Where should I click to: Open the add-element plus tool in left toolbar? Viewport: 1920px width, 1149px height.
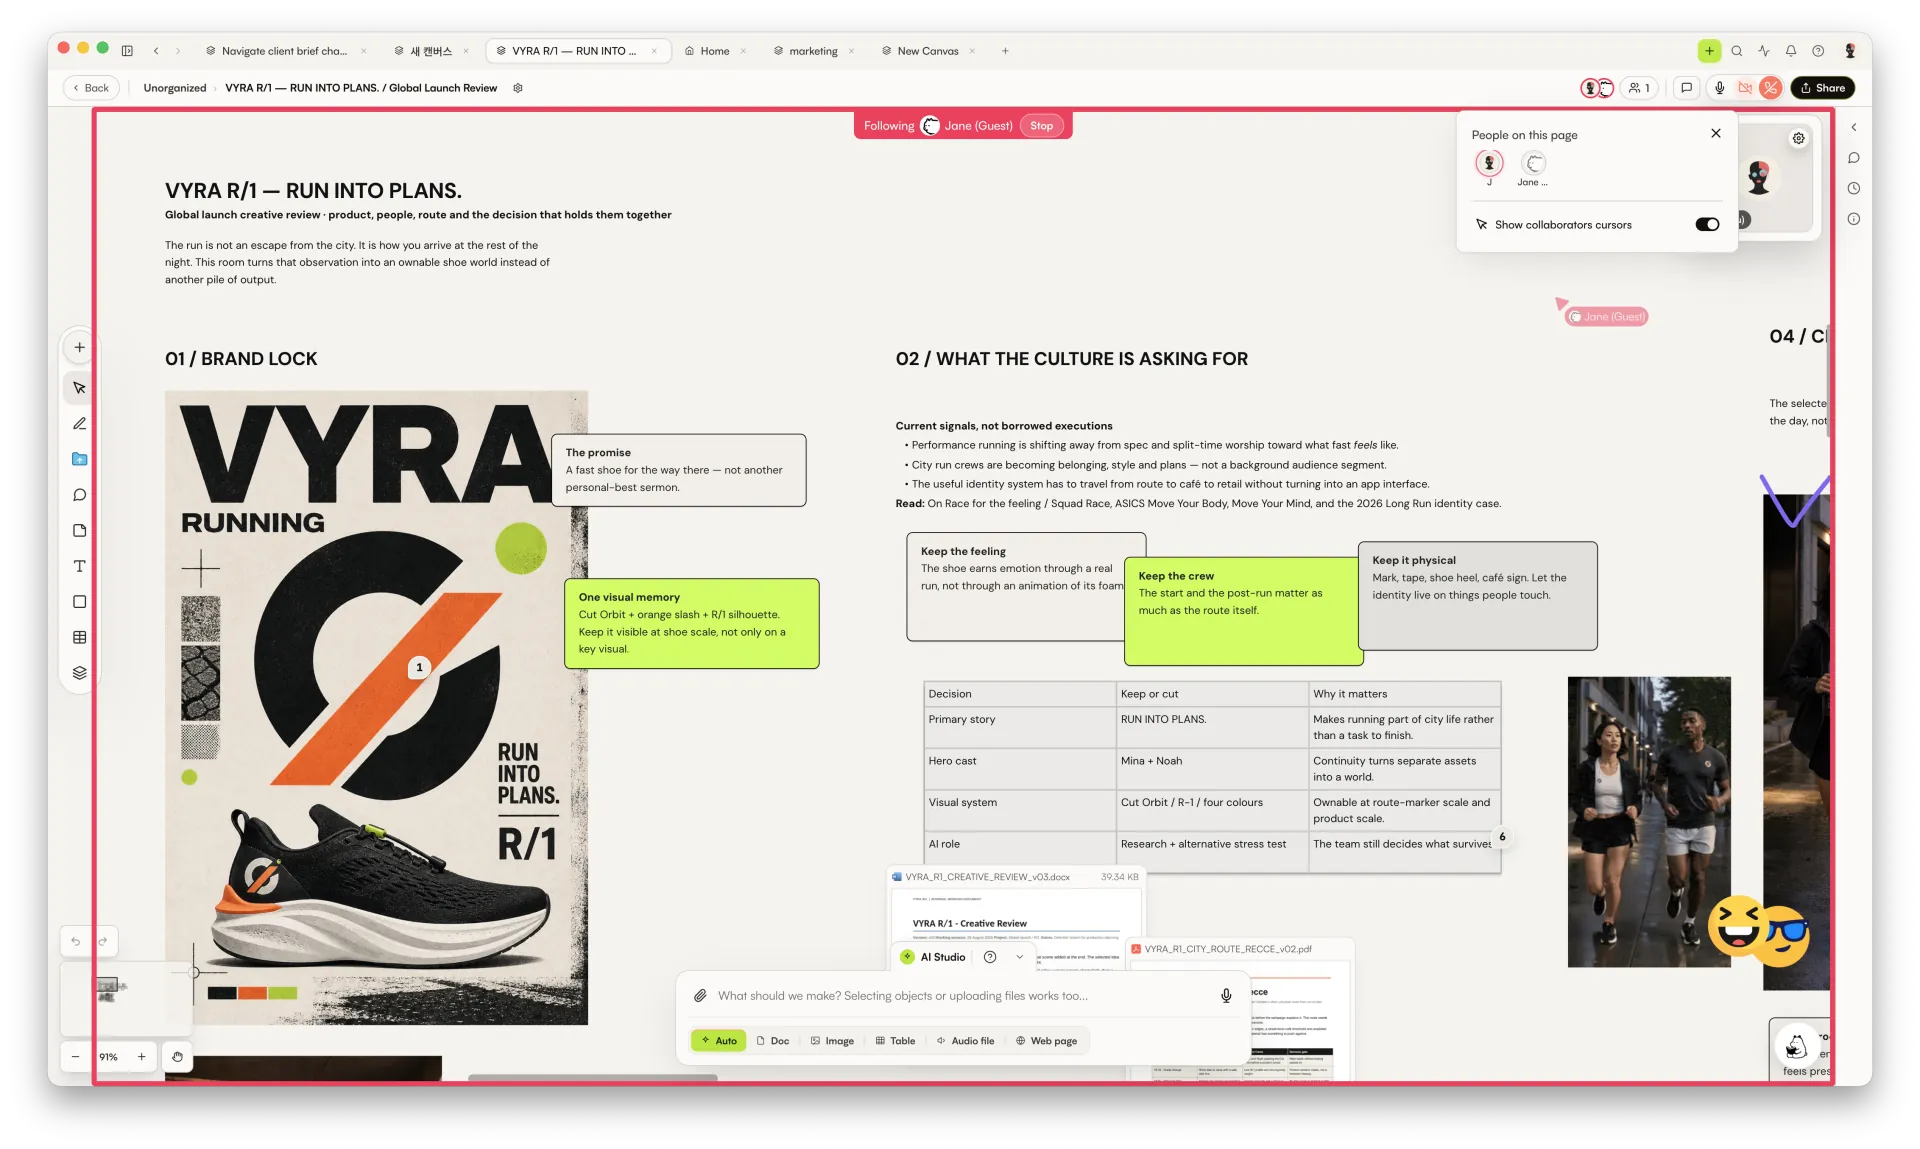pos(79,348)
